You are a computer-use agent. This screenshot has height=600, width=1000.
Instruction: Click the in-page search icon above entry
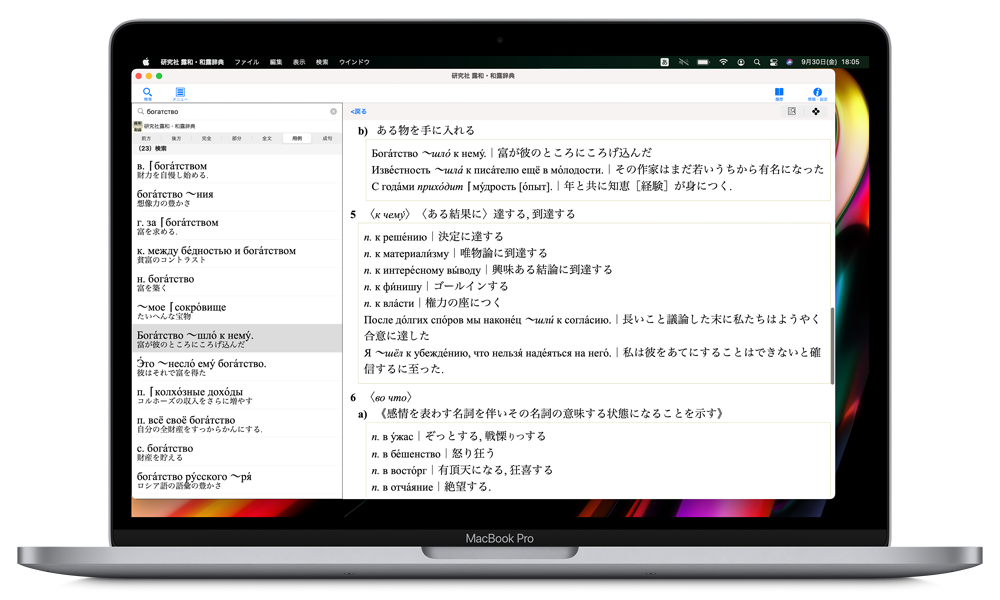pyautogui.click(x=791, y=111)
